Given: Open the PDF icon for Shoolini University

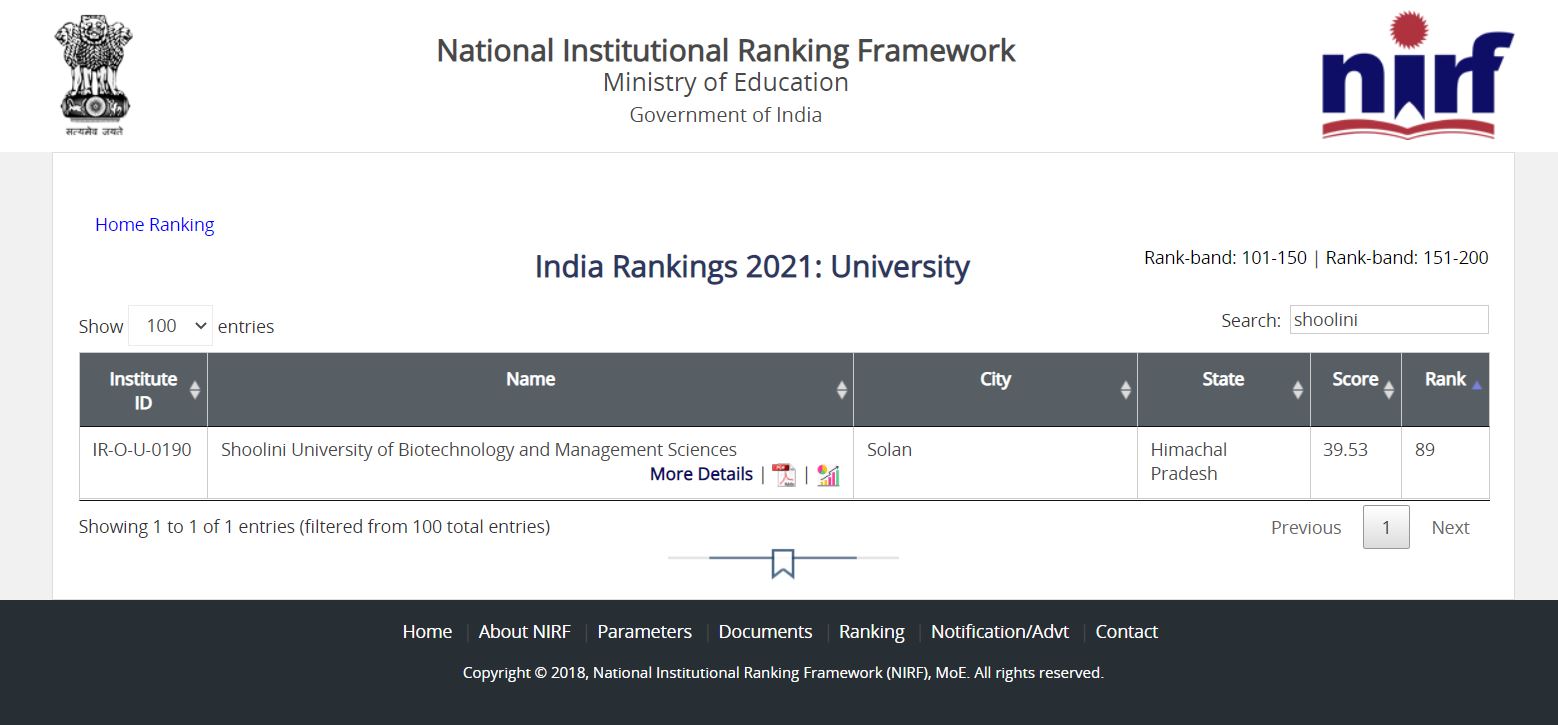Looking at the screenshot, I should point(784,475).
